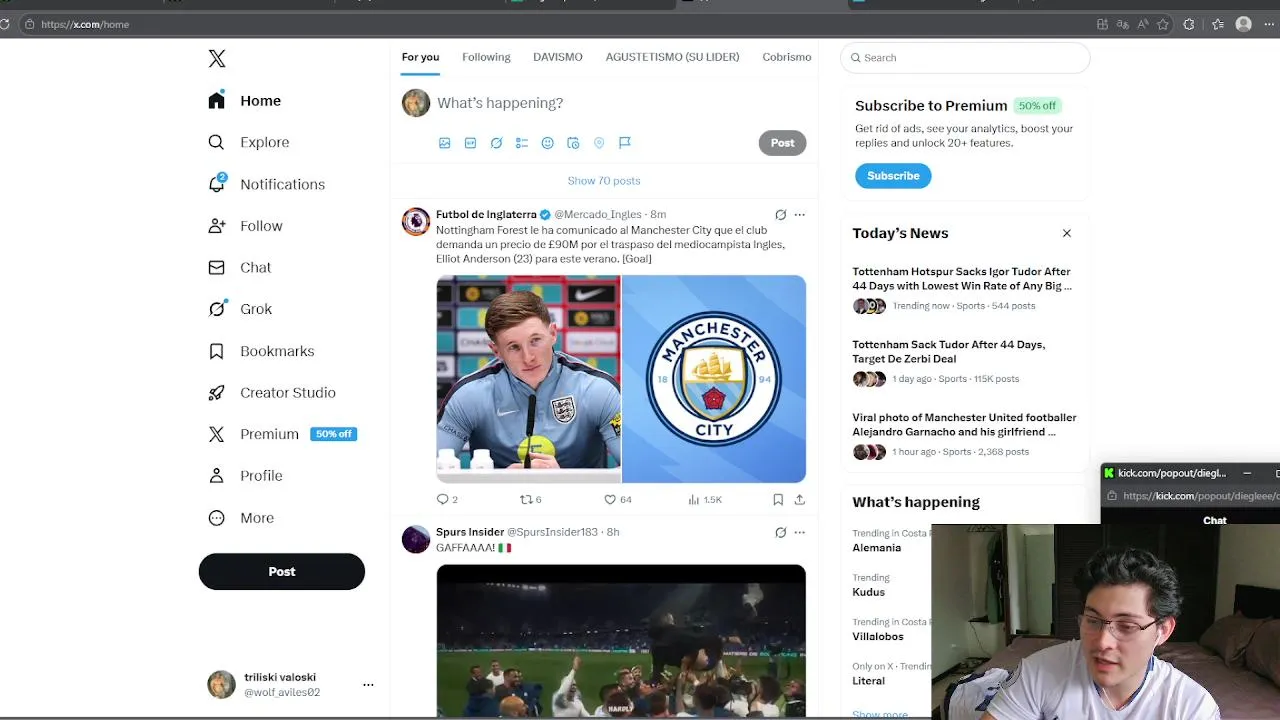Switch to the DAVISMO tab
This screenshot has height=720, width=1280.
pyautogui.click(x=558, y=57)
